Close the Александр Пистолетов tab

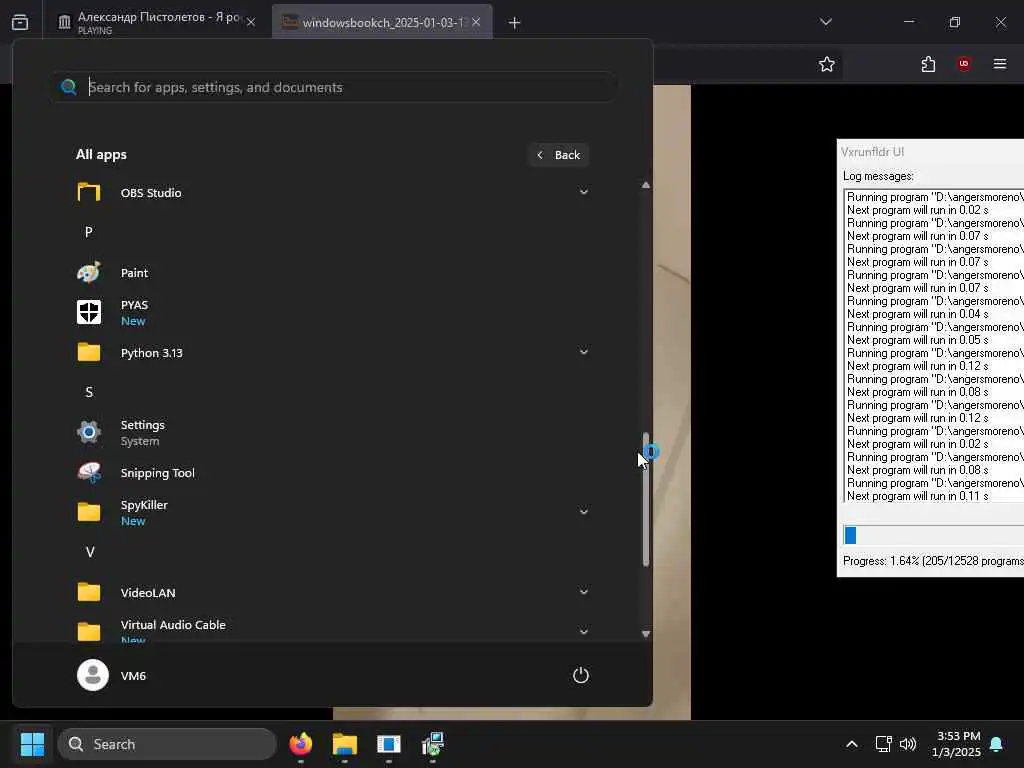click(251, 22)
